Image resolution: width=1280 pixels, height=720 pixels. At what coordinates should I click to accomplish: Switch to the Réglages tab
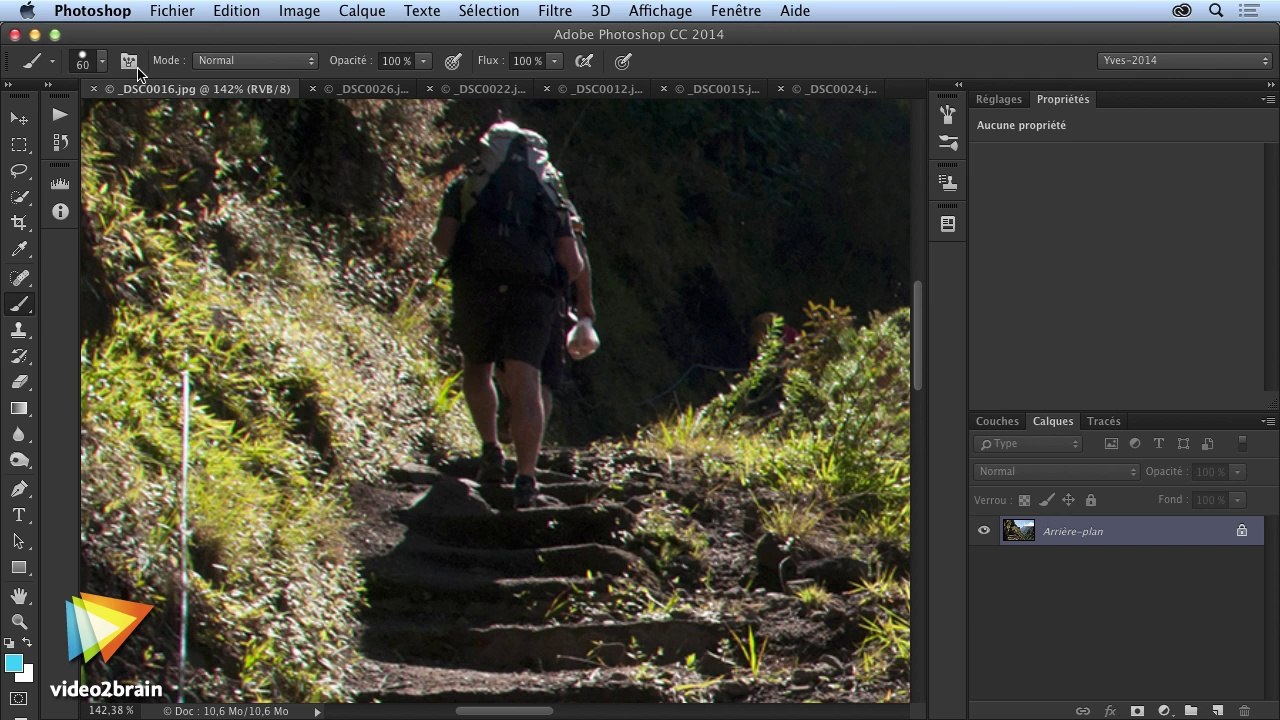point(999,99)
